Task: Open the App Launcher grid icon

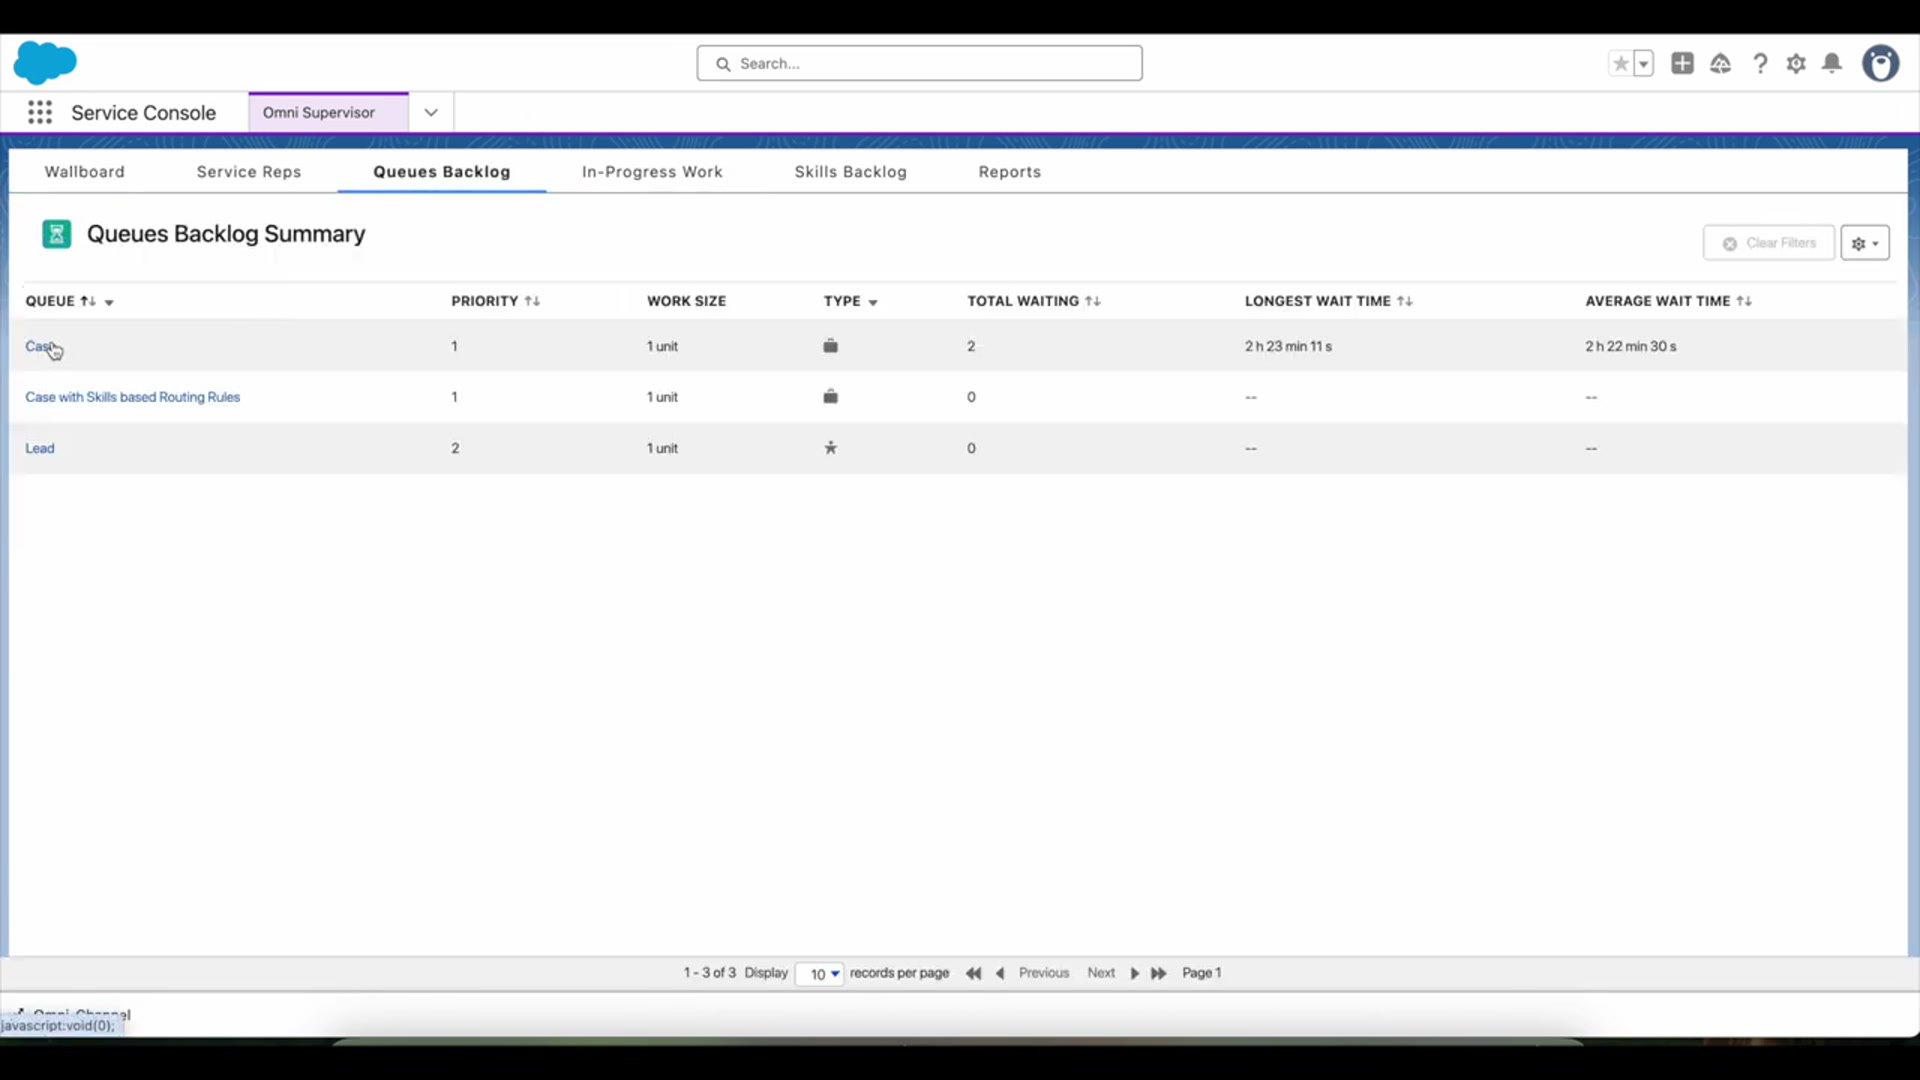Action: pos(40,113)
